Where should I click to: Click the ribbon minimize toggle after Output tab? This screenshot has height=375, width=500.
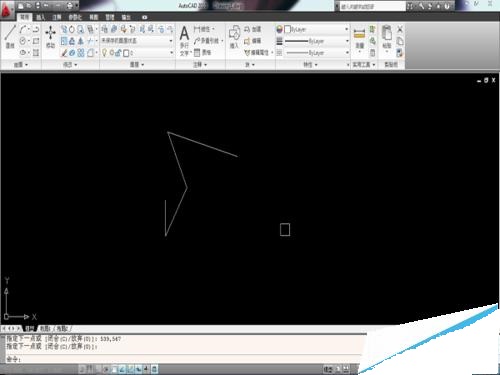pos(144,17)
